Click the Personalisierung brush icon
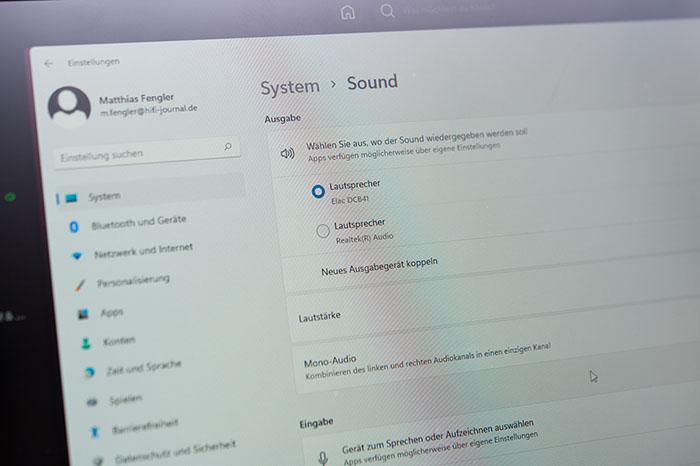 80,285
